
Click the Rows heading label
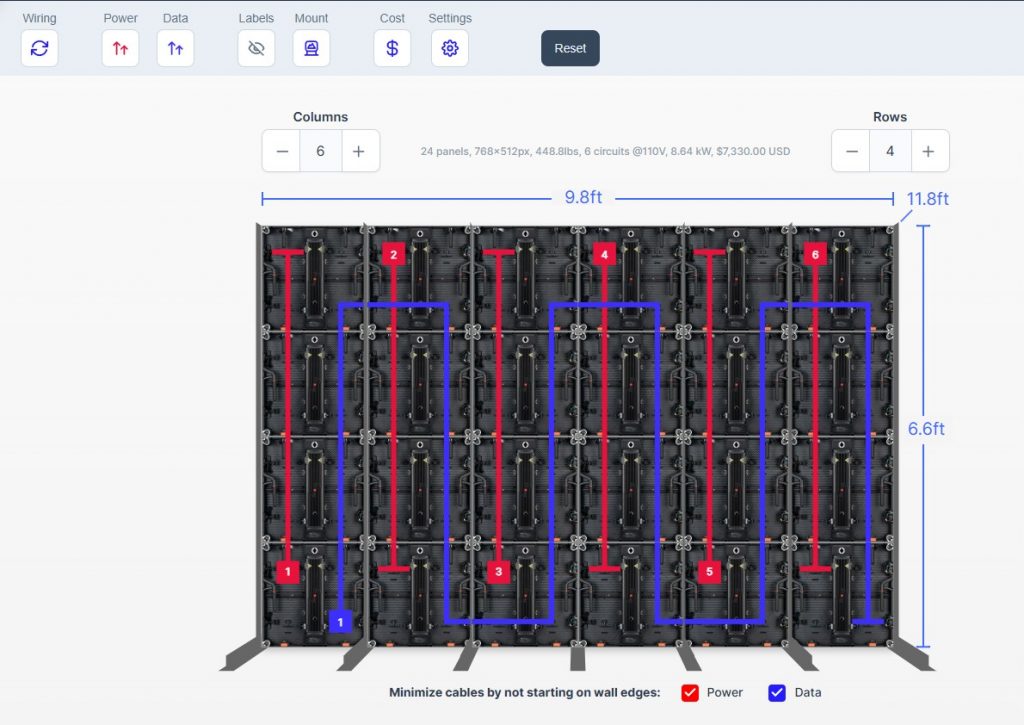(x=890, y=117)
